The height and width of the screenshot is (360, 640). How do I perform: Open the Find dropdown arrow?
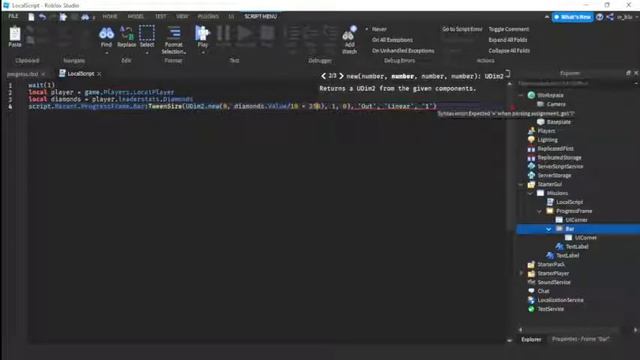[x=107, y=53]
